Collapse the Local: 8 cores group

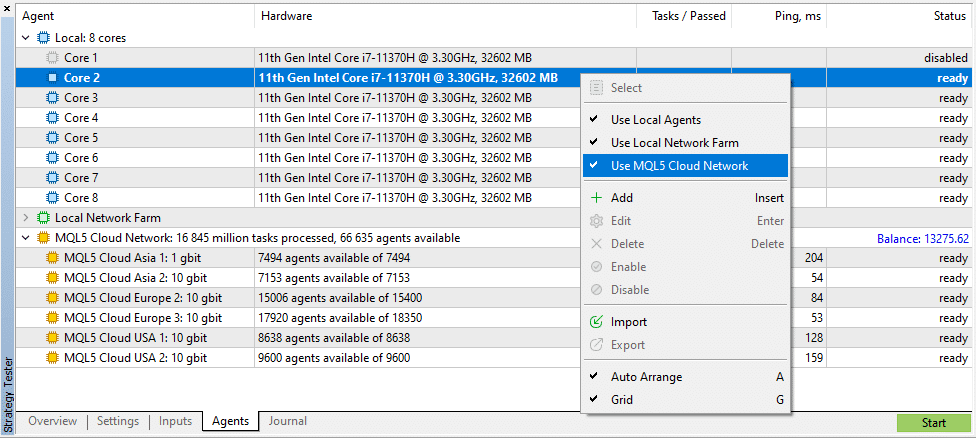click(26, 38)
